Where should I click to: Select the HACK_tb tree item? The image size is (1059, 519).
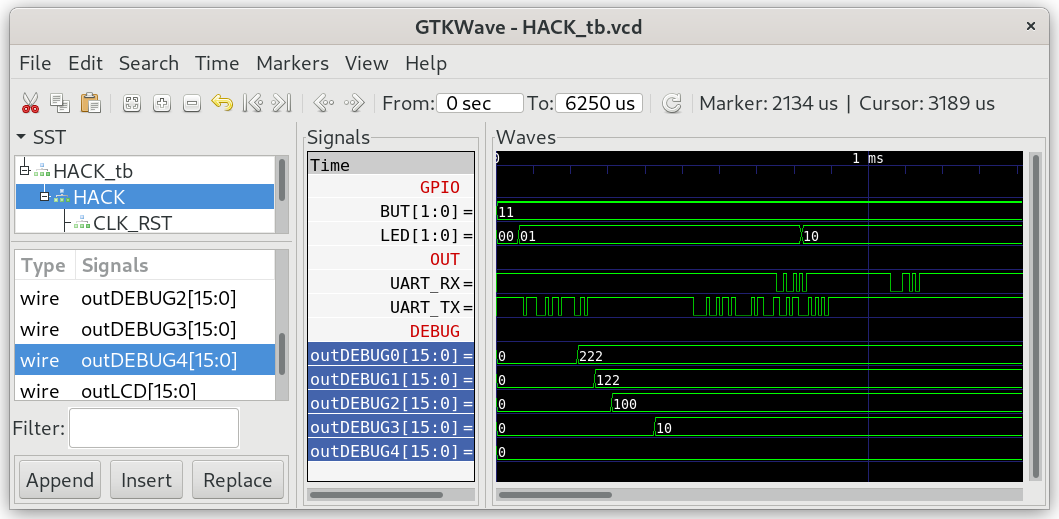[93, 171]
